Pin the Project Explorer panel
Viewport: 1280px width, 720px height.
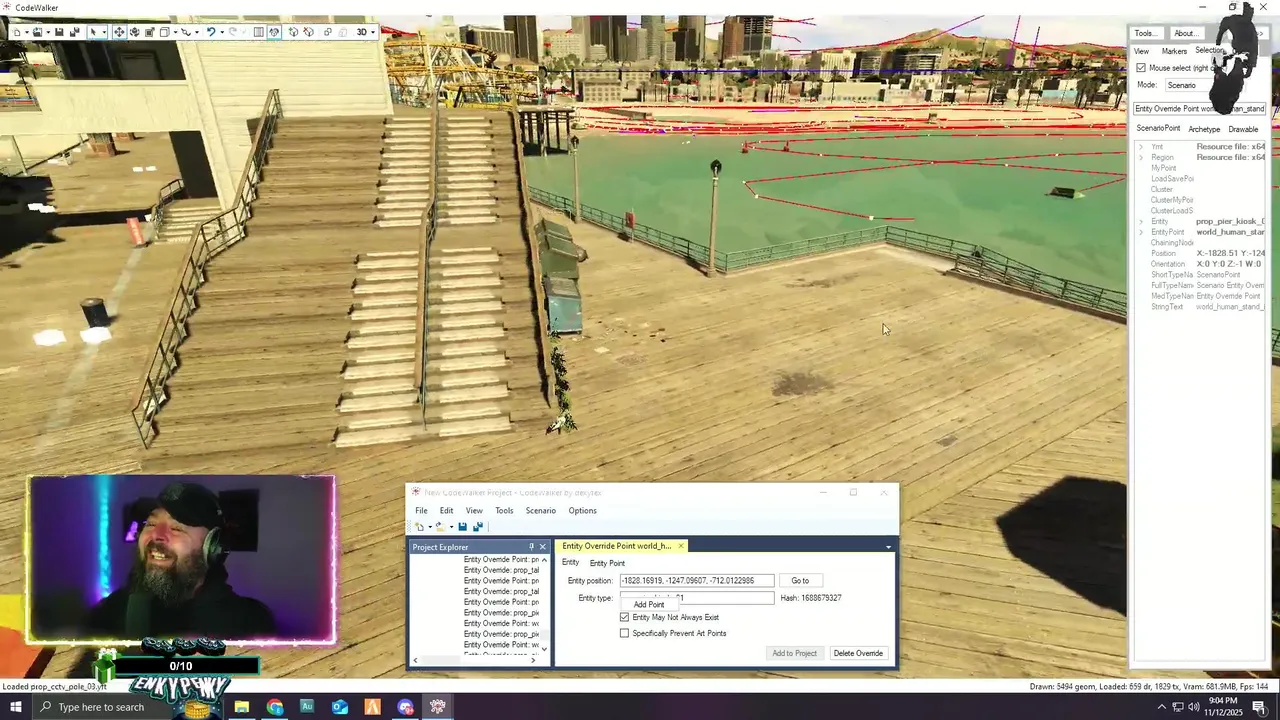pos(531,547)
